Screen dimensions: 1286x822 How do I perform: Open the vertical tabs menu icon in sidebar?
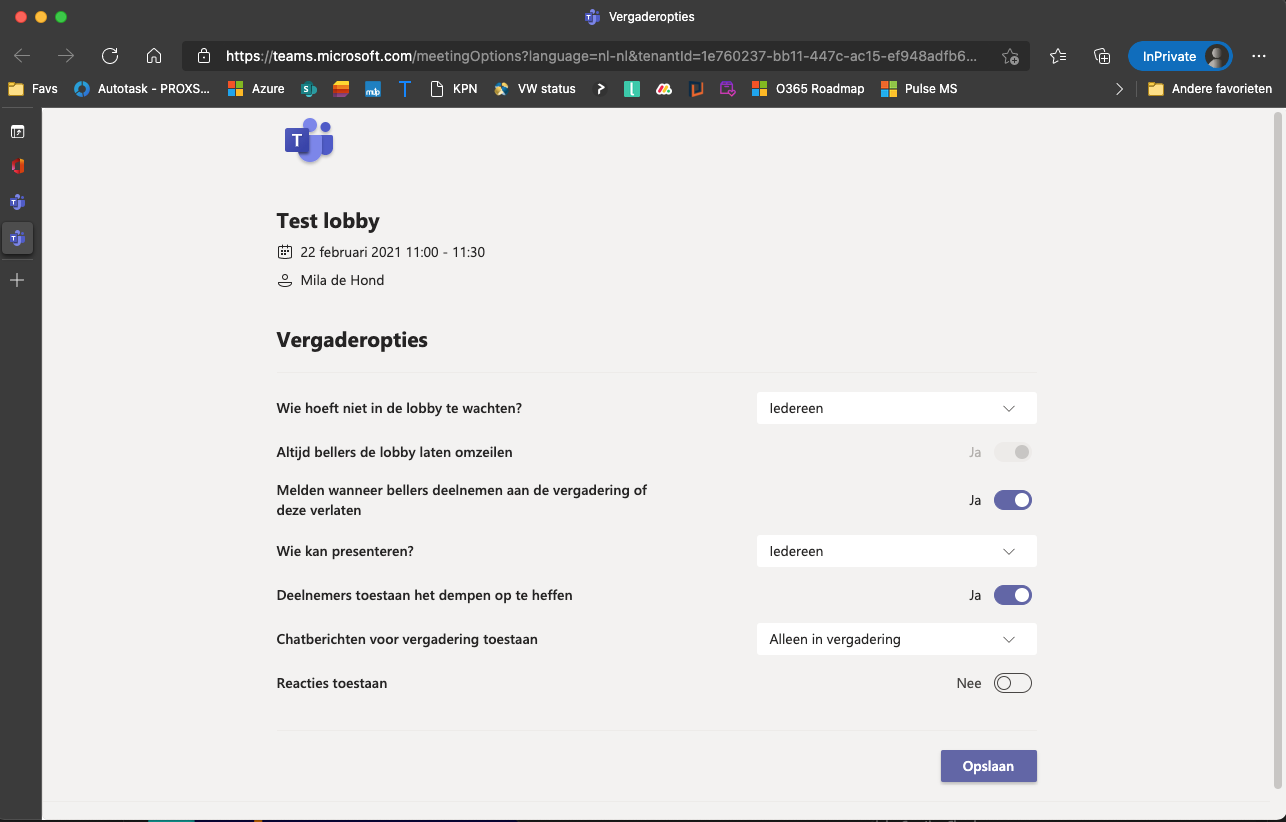point(17,131)
